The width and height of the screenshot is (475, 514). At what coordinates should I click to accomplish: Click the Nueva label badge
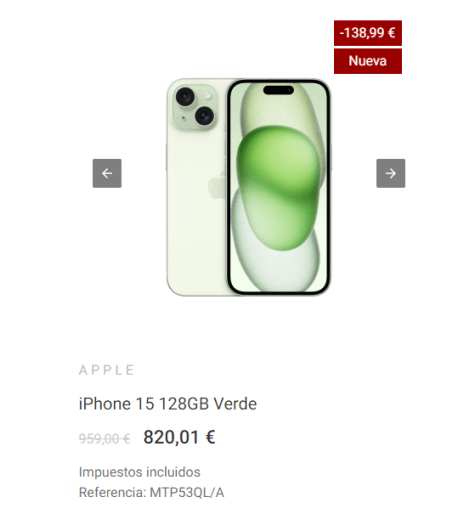click(368, 61)
